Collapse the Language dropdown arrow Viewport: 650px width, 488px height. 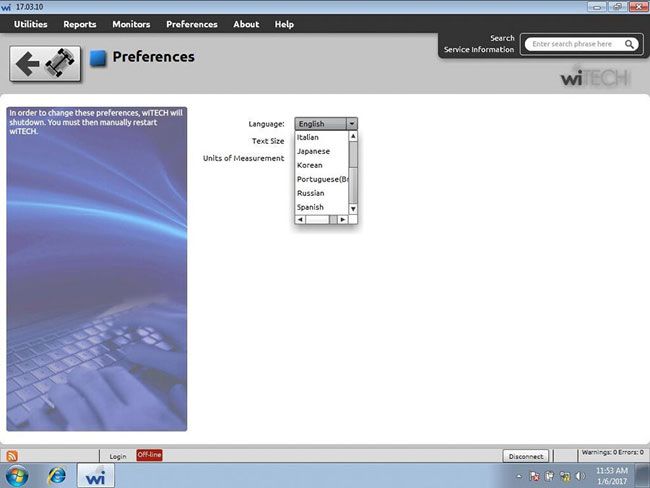(x=351, y=124)
